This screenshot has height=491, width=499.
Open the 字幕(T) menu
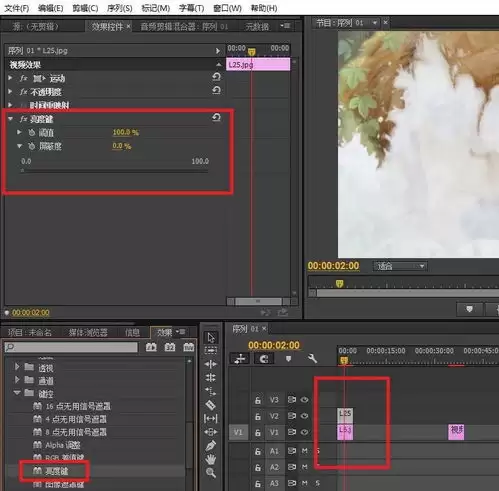point(191,8)
